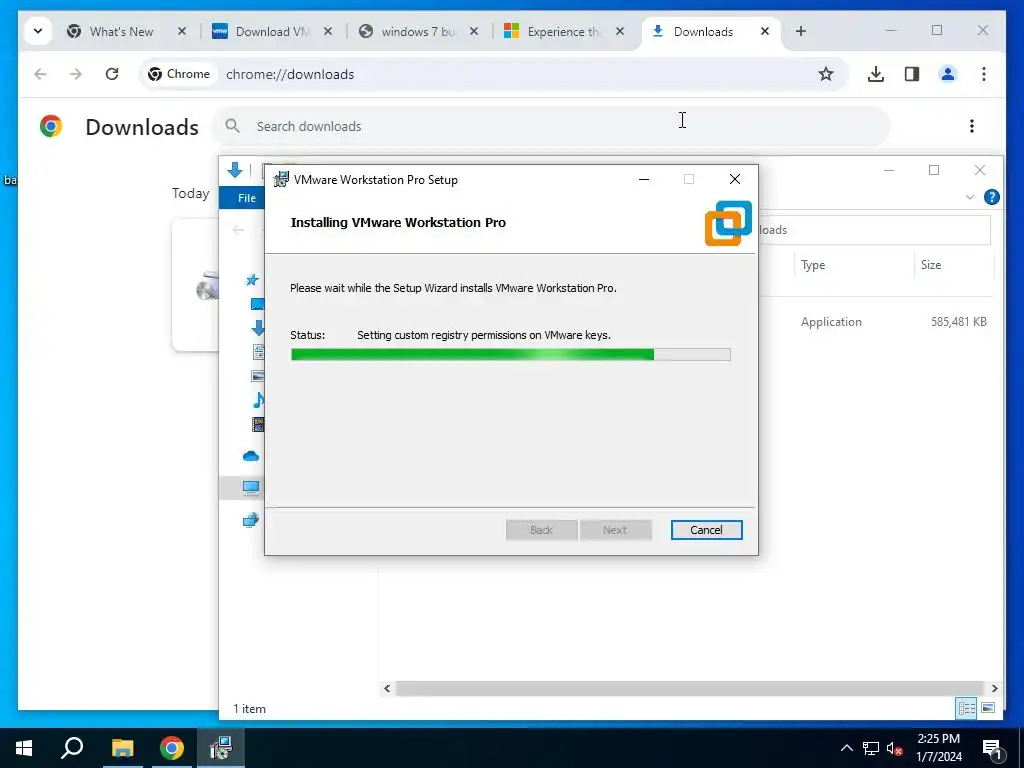Screen dimensions: 1024x768
Task: Switch to the What's New tab
Action: pyautogui.click(x=121, y=31)
